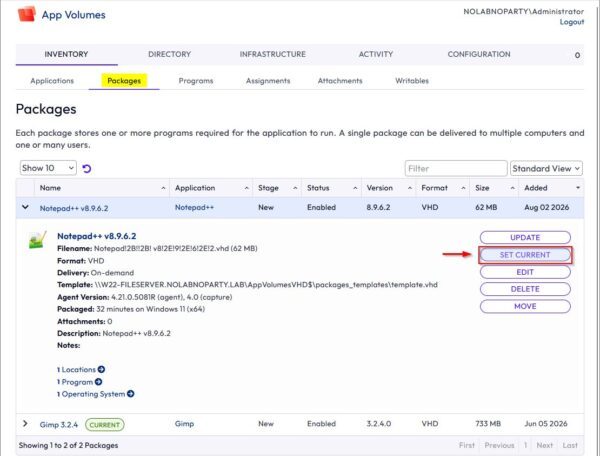
Task: Click the UPDATE button
Action: point(525,237)
